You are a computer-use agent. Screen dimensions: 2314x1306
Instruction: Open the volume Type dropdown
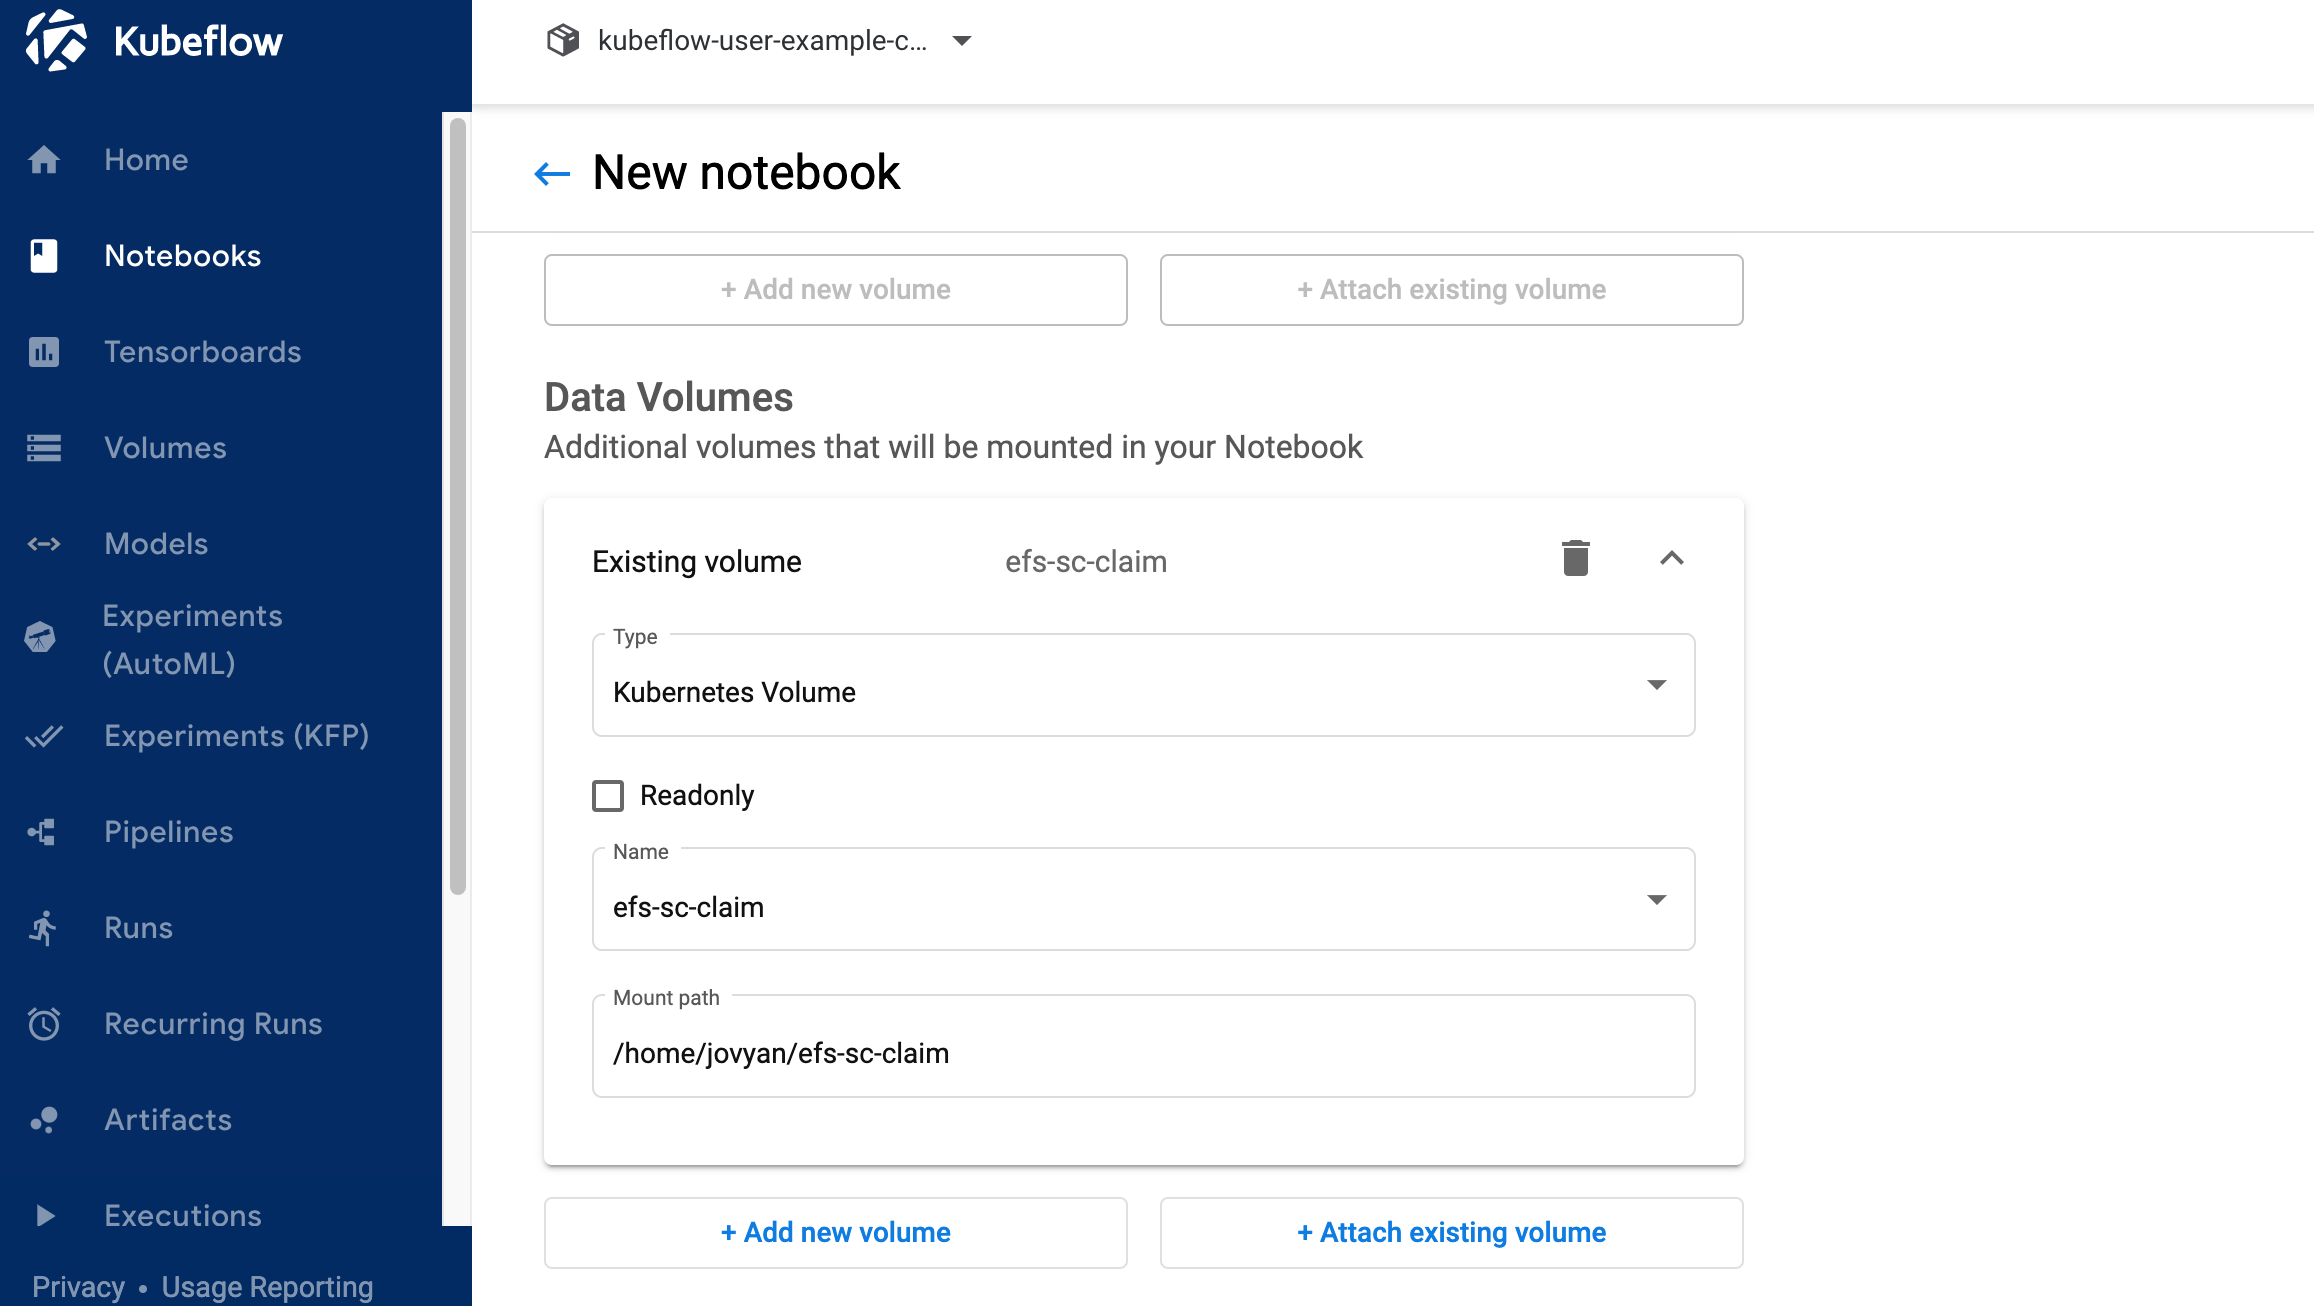pos(1142,686)
